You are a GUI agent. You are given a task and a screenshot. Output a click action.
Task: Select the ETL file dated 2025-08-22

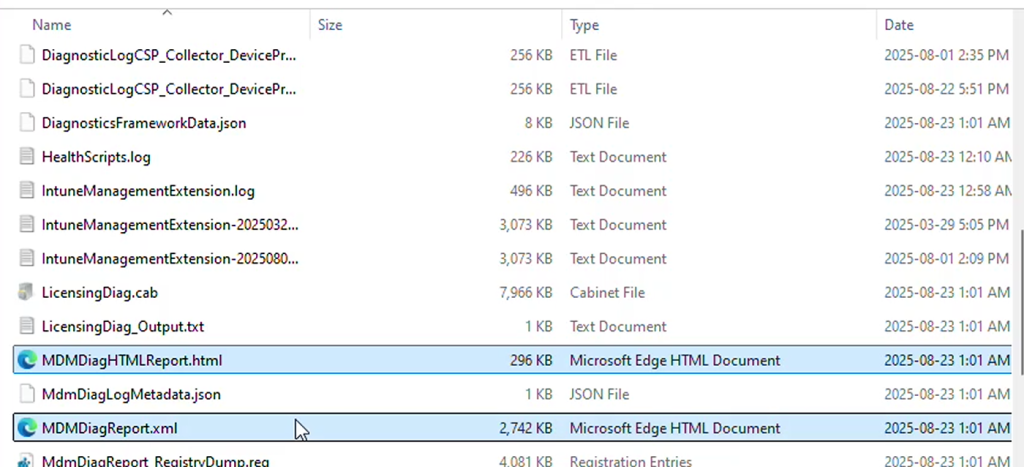pos(168,89)
